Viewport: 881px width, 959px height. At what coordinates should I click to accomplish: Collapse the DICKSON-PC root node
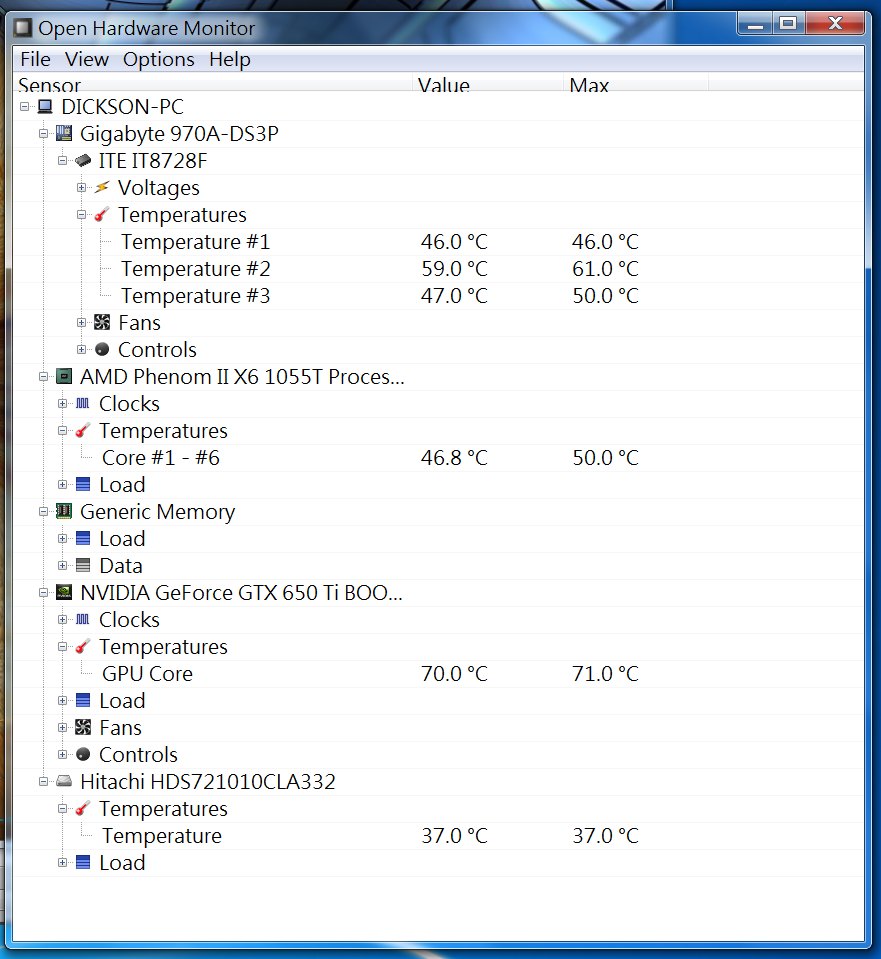pyautogui.click(x=24, y=106)
